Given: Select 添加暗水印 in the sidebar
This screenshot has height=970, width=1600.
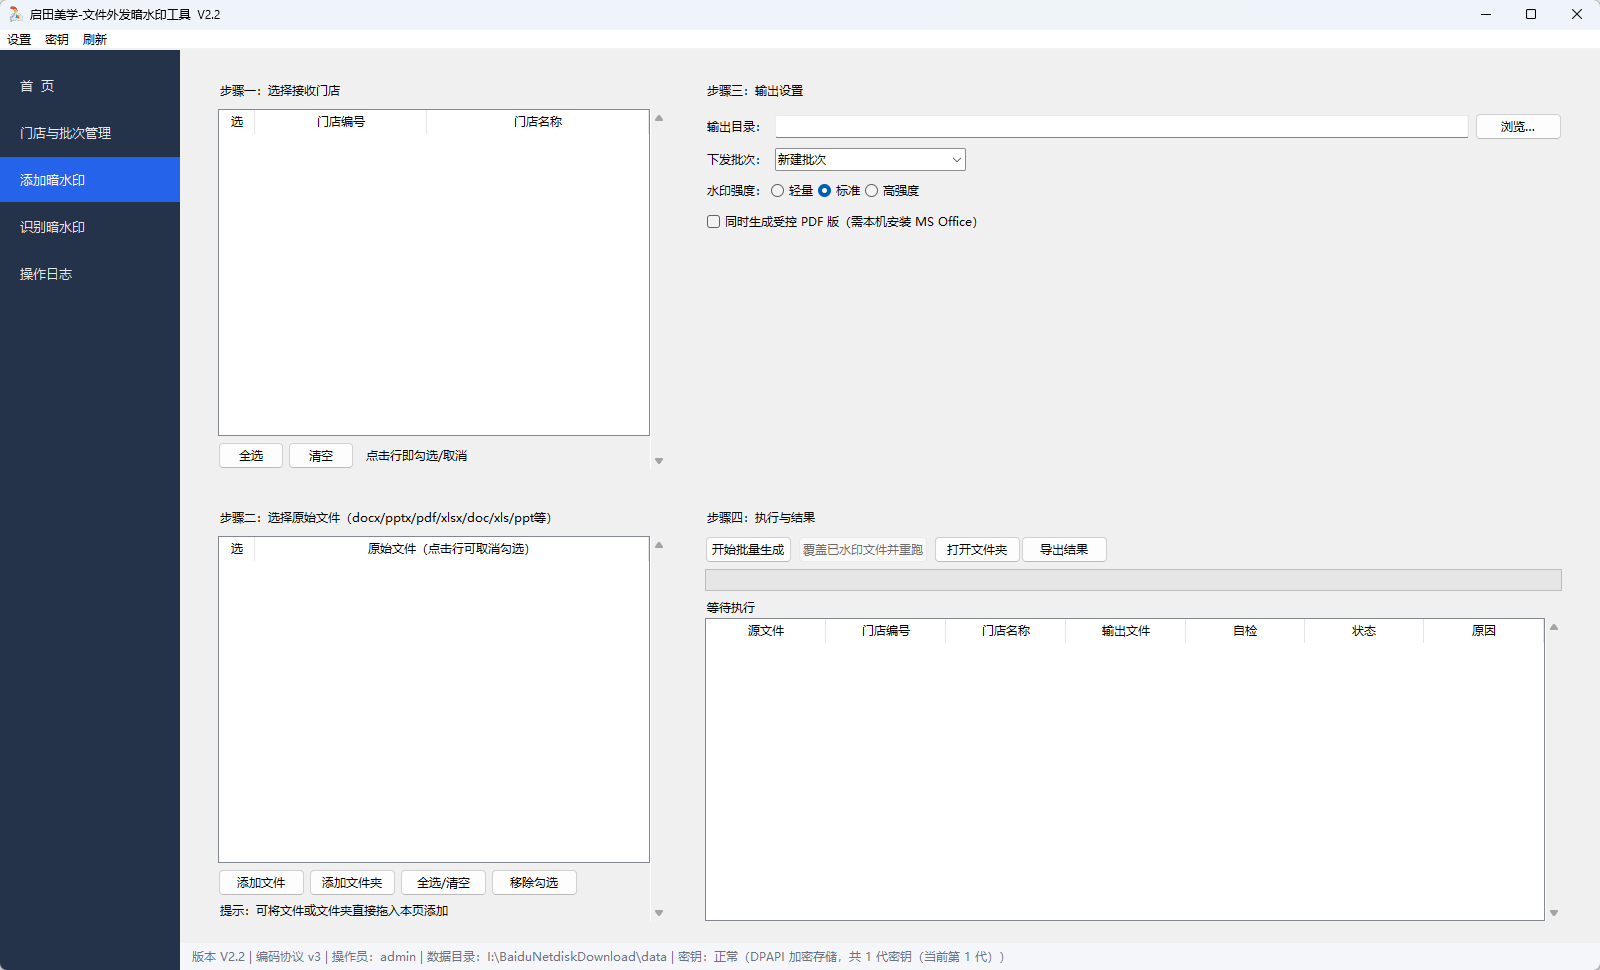Looking at the screenshot, I should tap(90, 180).
